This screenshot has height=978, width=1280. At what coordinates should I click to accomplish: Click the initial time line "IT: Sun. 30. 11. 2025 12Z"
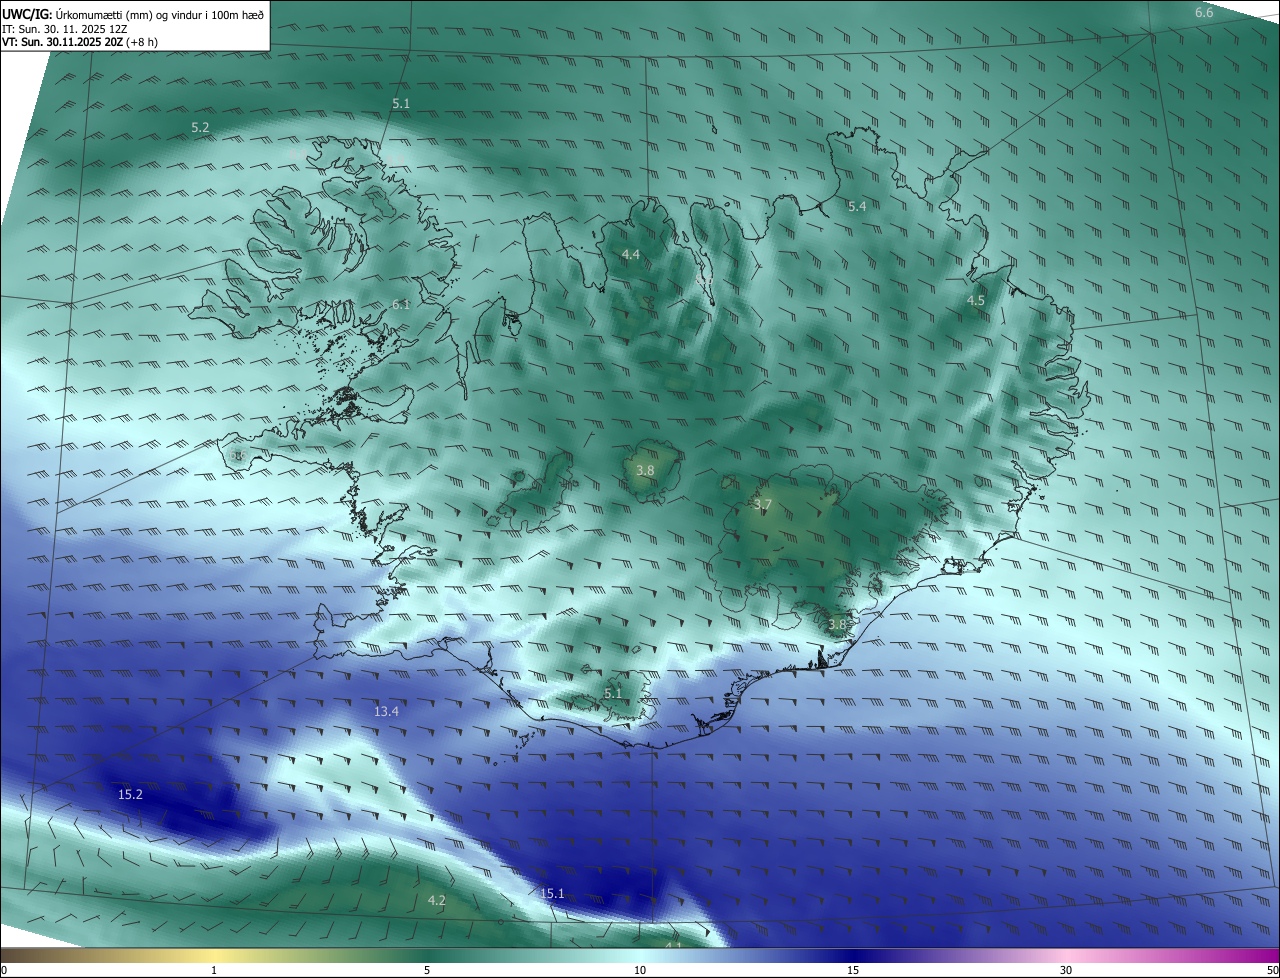click(x=64, y=28)
